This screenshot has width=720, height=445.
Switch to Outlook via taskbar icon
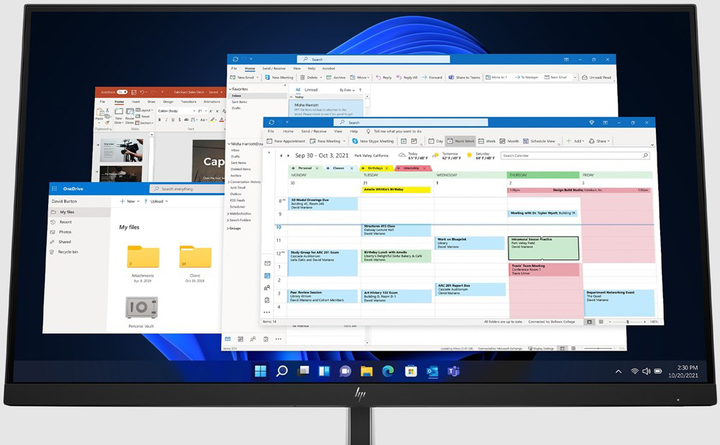click(x=432, y=371)
